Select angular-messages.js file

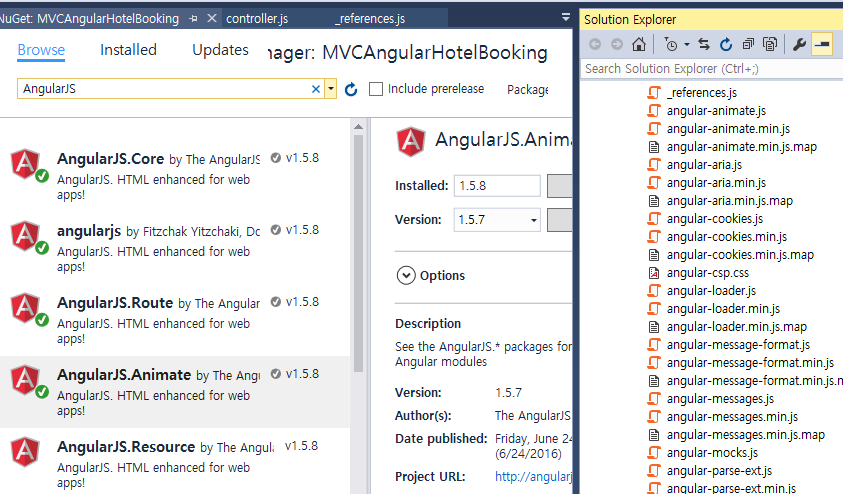click(x=720, y=399)
